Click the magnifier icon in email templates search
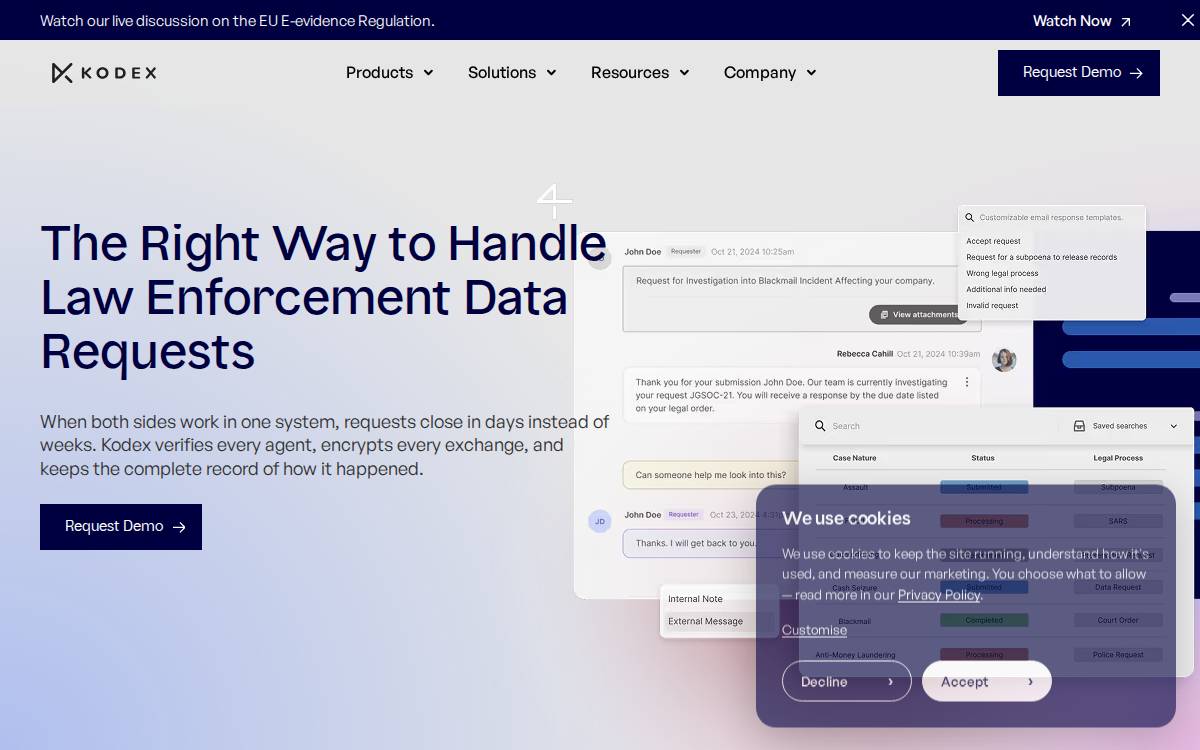This screenshot has height=750, width=1200. tap(969, 217)
